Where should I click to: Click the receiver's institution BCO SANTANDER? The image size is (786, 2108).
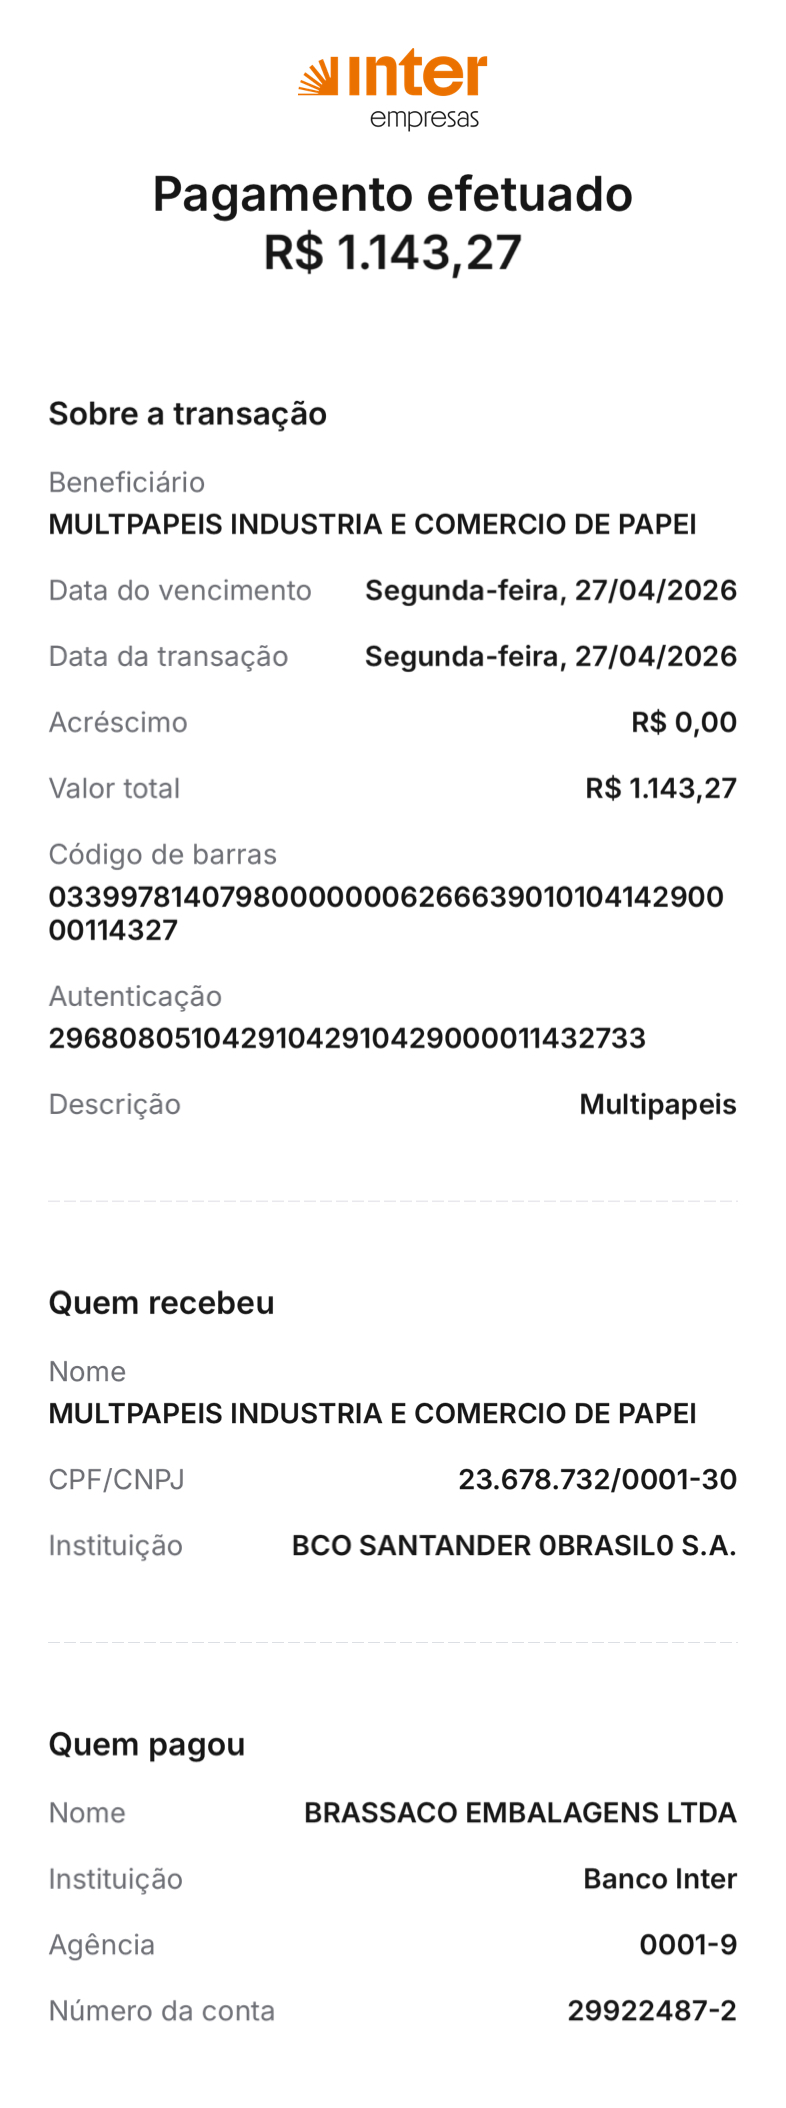tap(514, 1545)
